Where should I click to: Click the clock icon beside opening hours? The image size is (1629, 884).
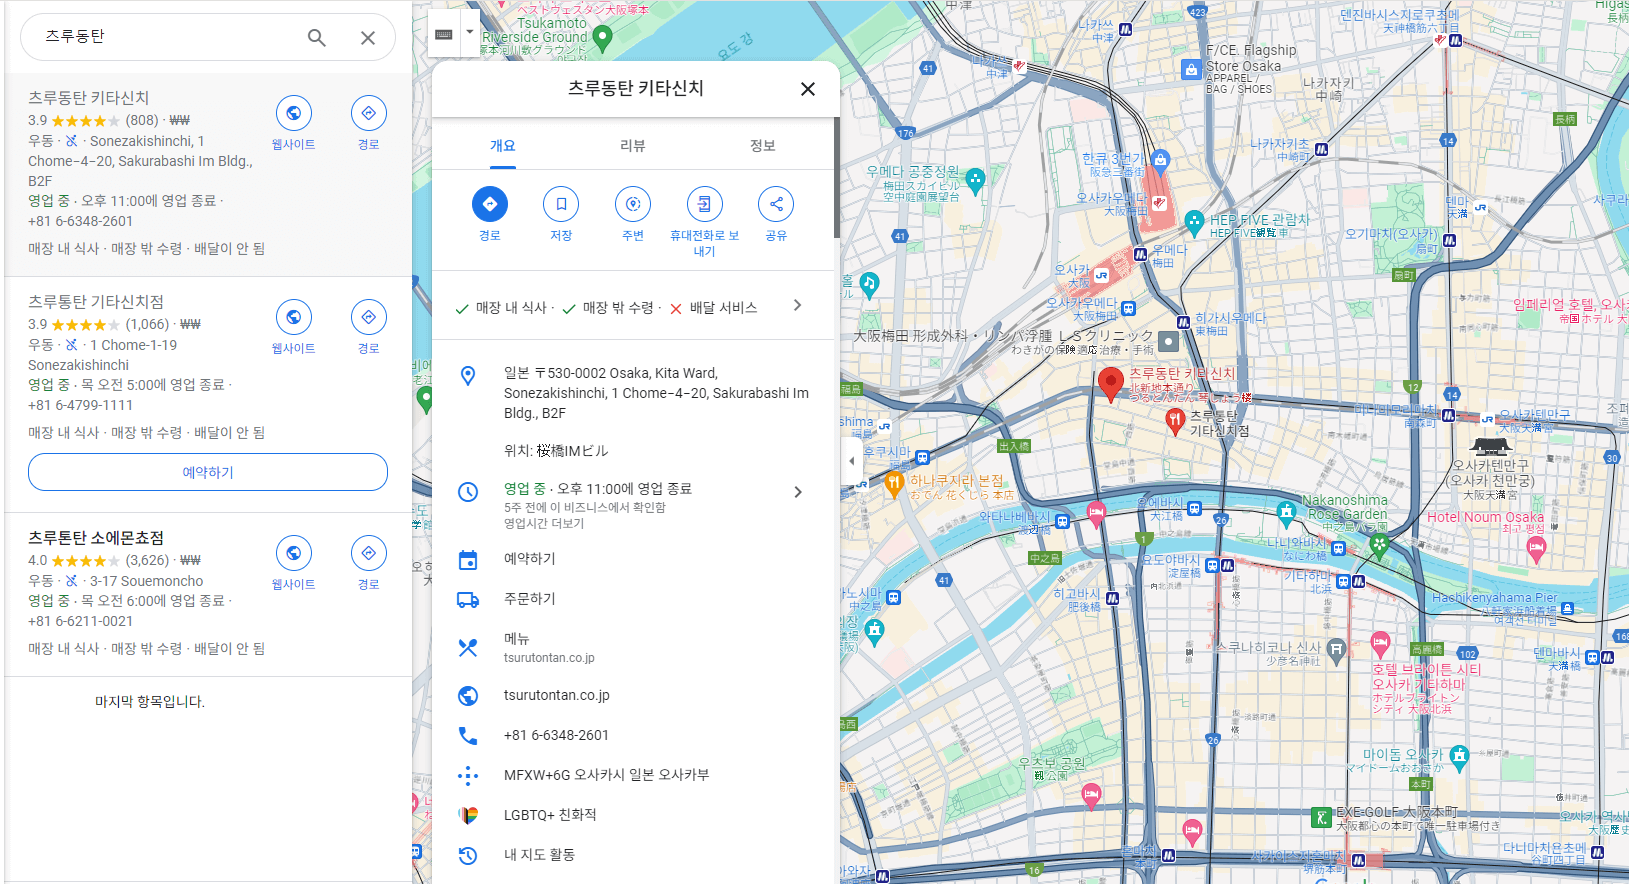click(467, 492)
